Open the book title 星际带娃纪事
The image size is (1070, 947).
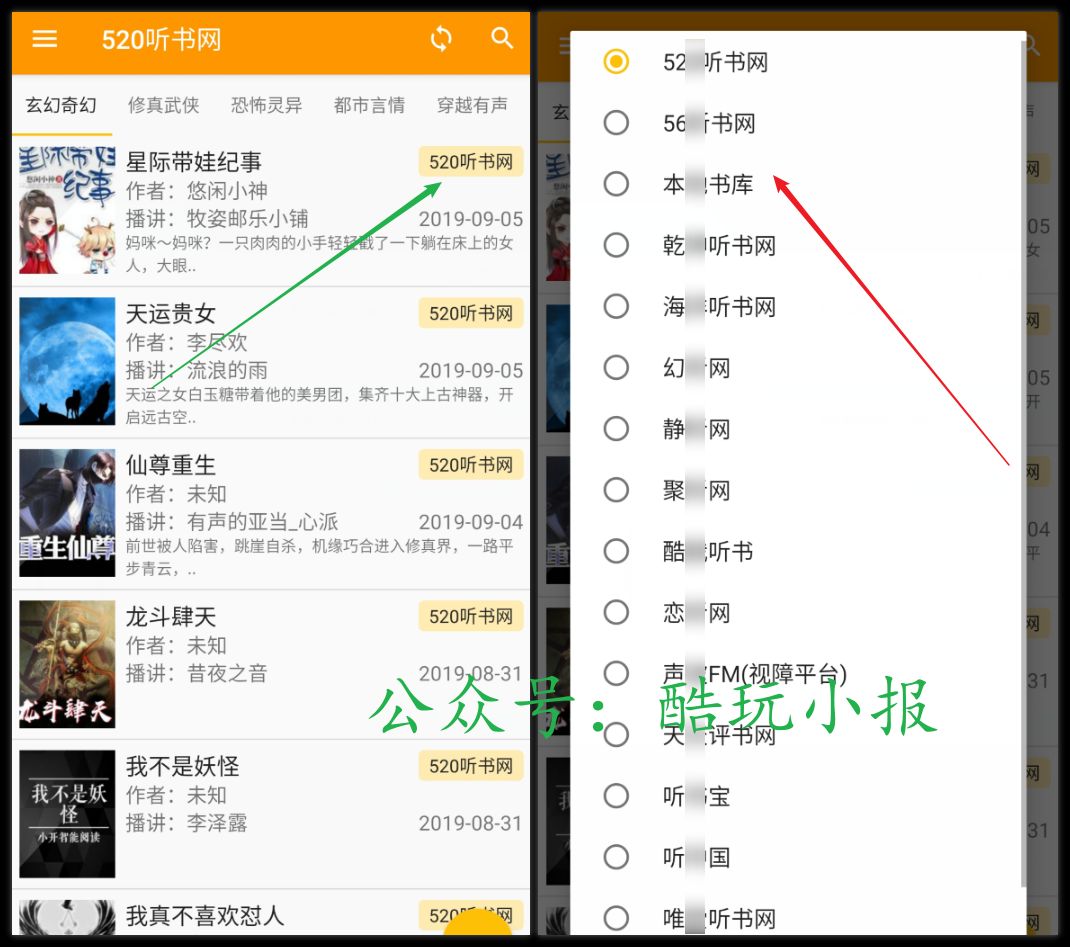194,162
